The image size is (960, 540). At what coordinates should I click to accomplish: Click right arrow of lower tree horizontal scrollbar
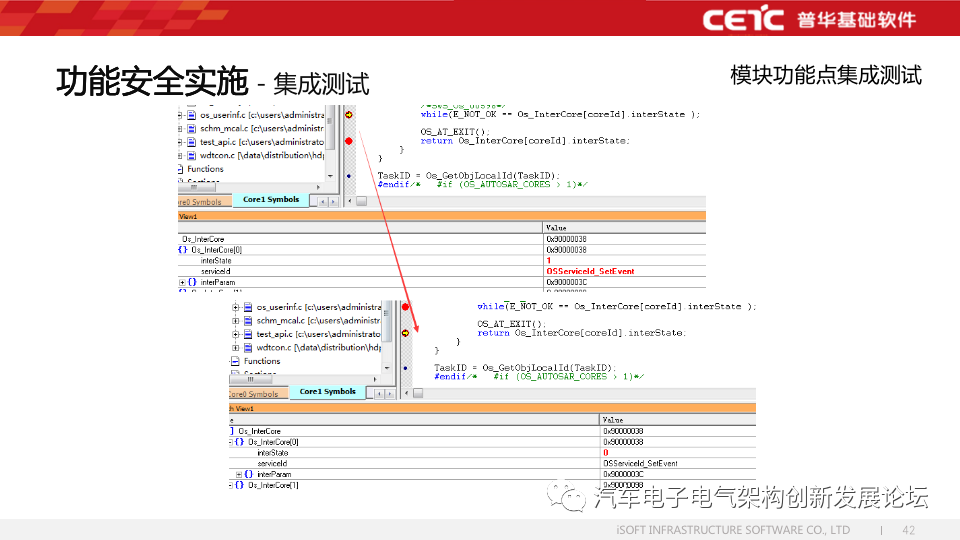(x=375, y=380)
